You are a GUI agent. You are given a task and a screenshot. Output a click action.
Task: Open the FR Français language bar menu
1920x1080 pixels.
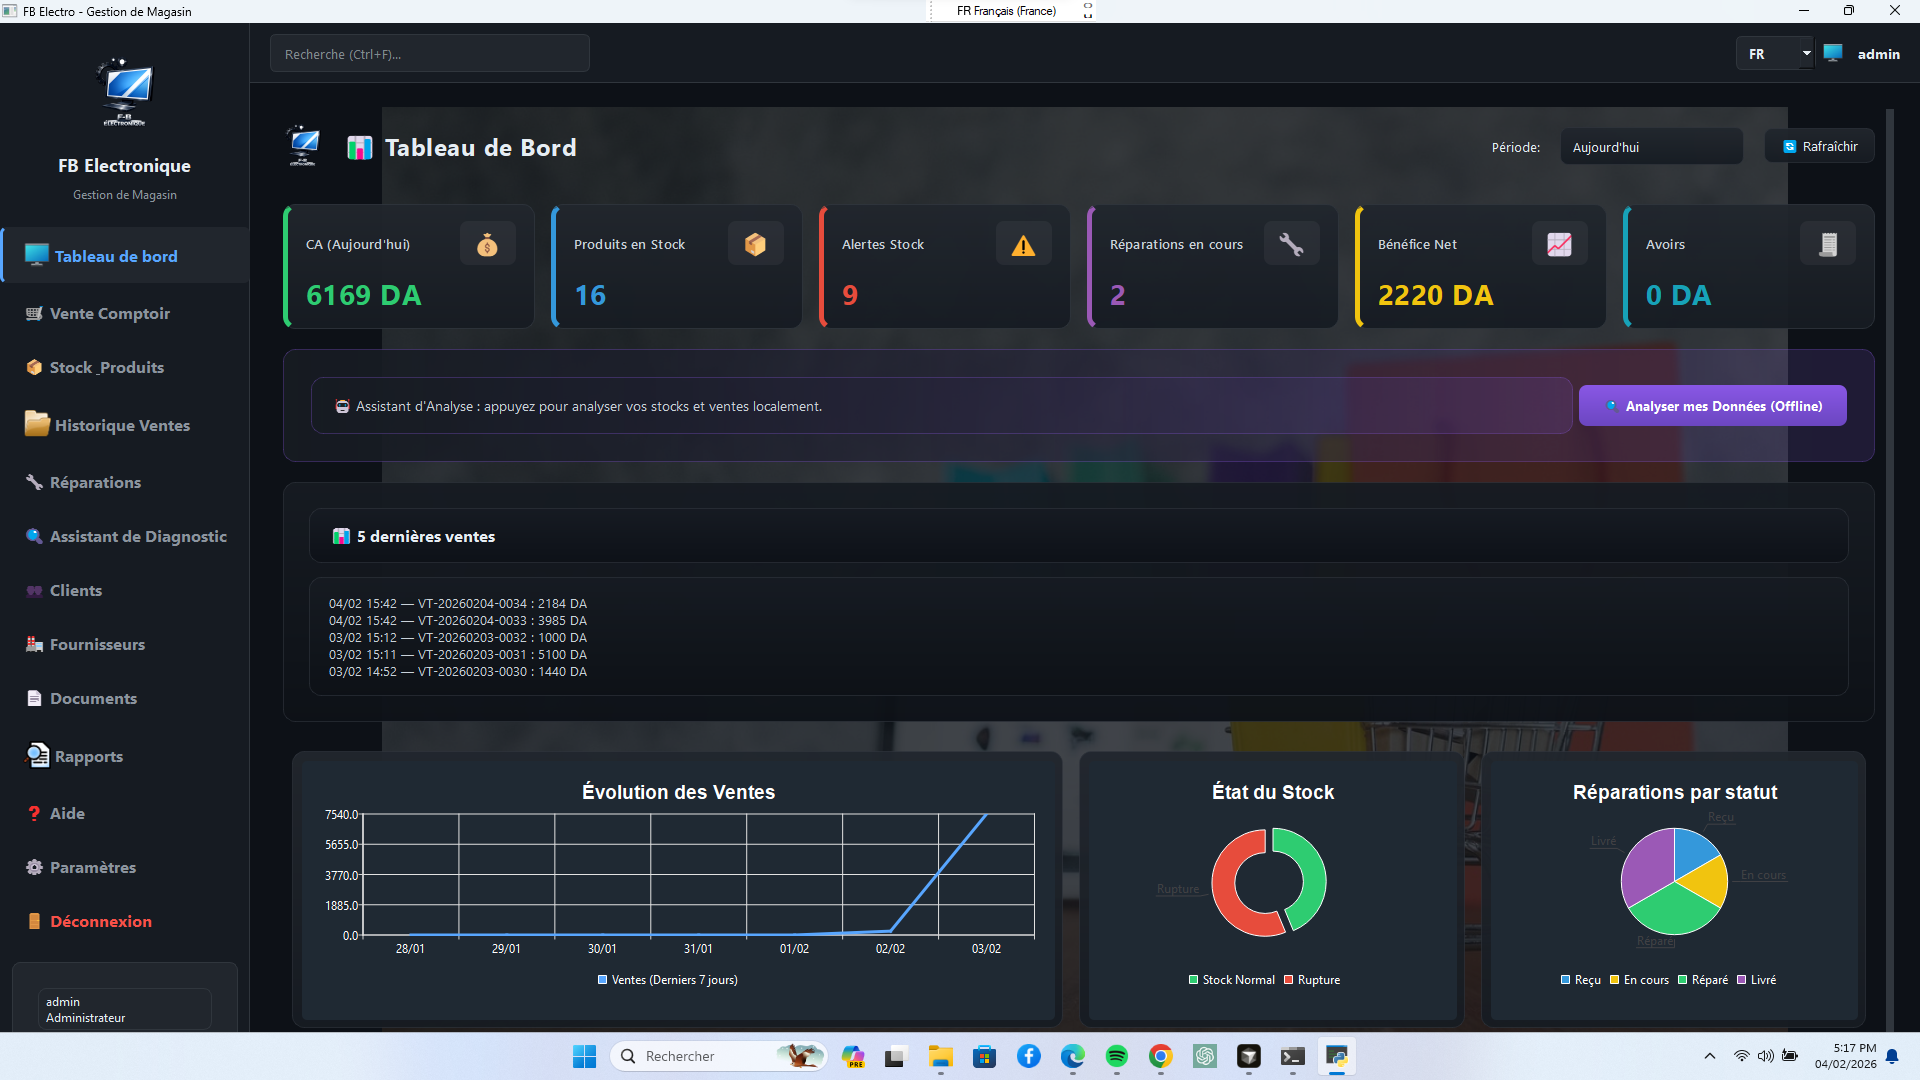pos(1005,11)
